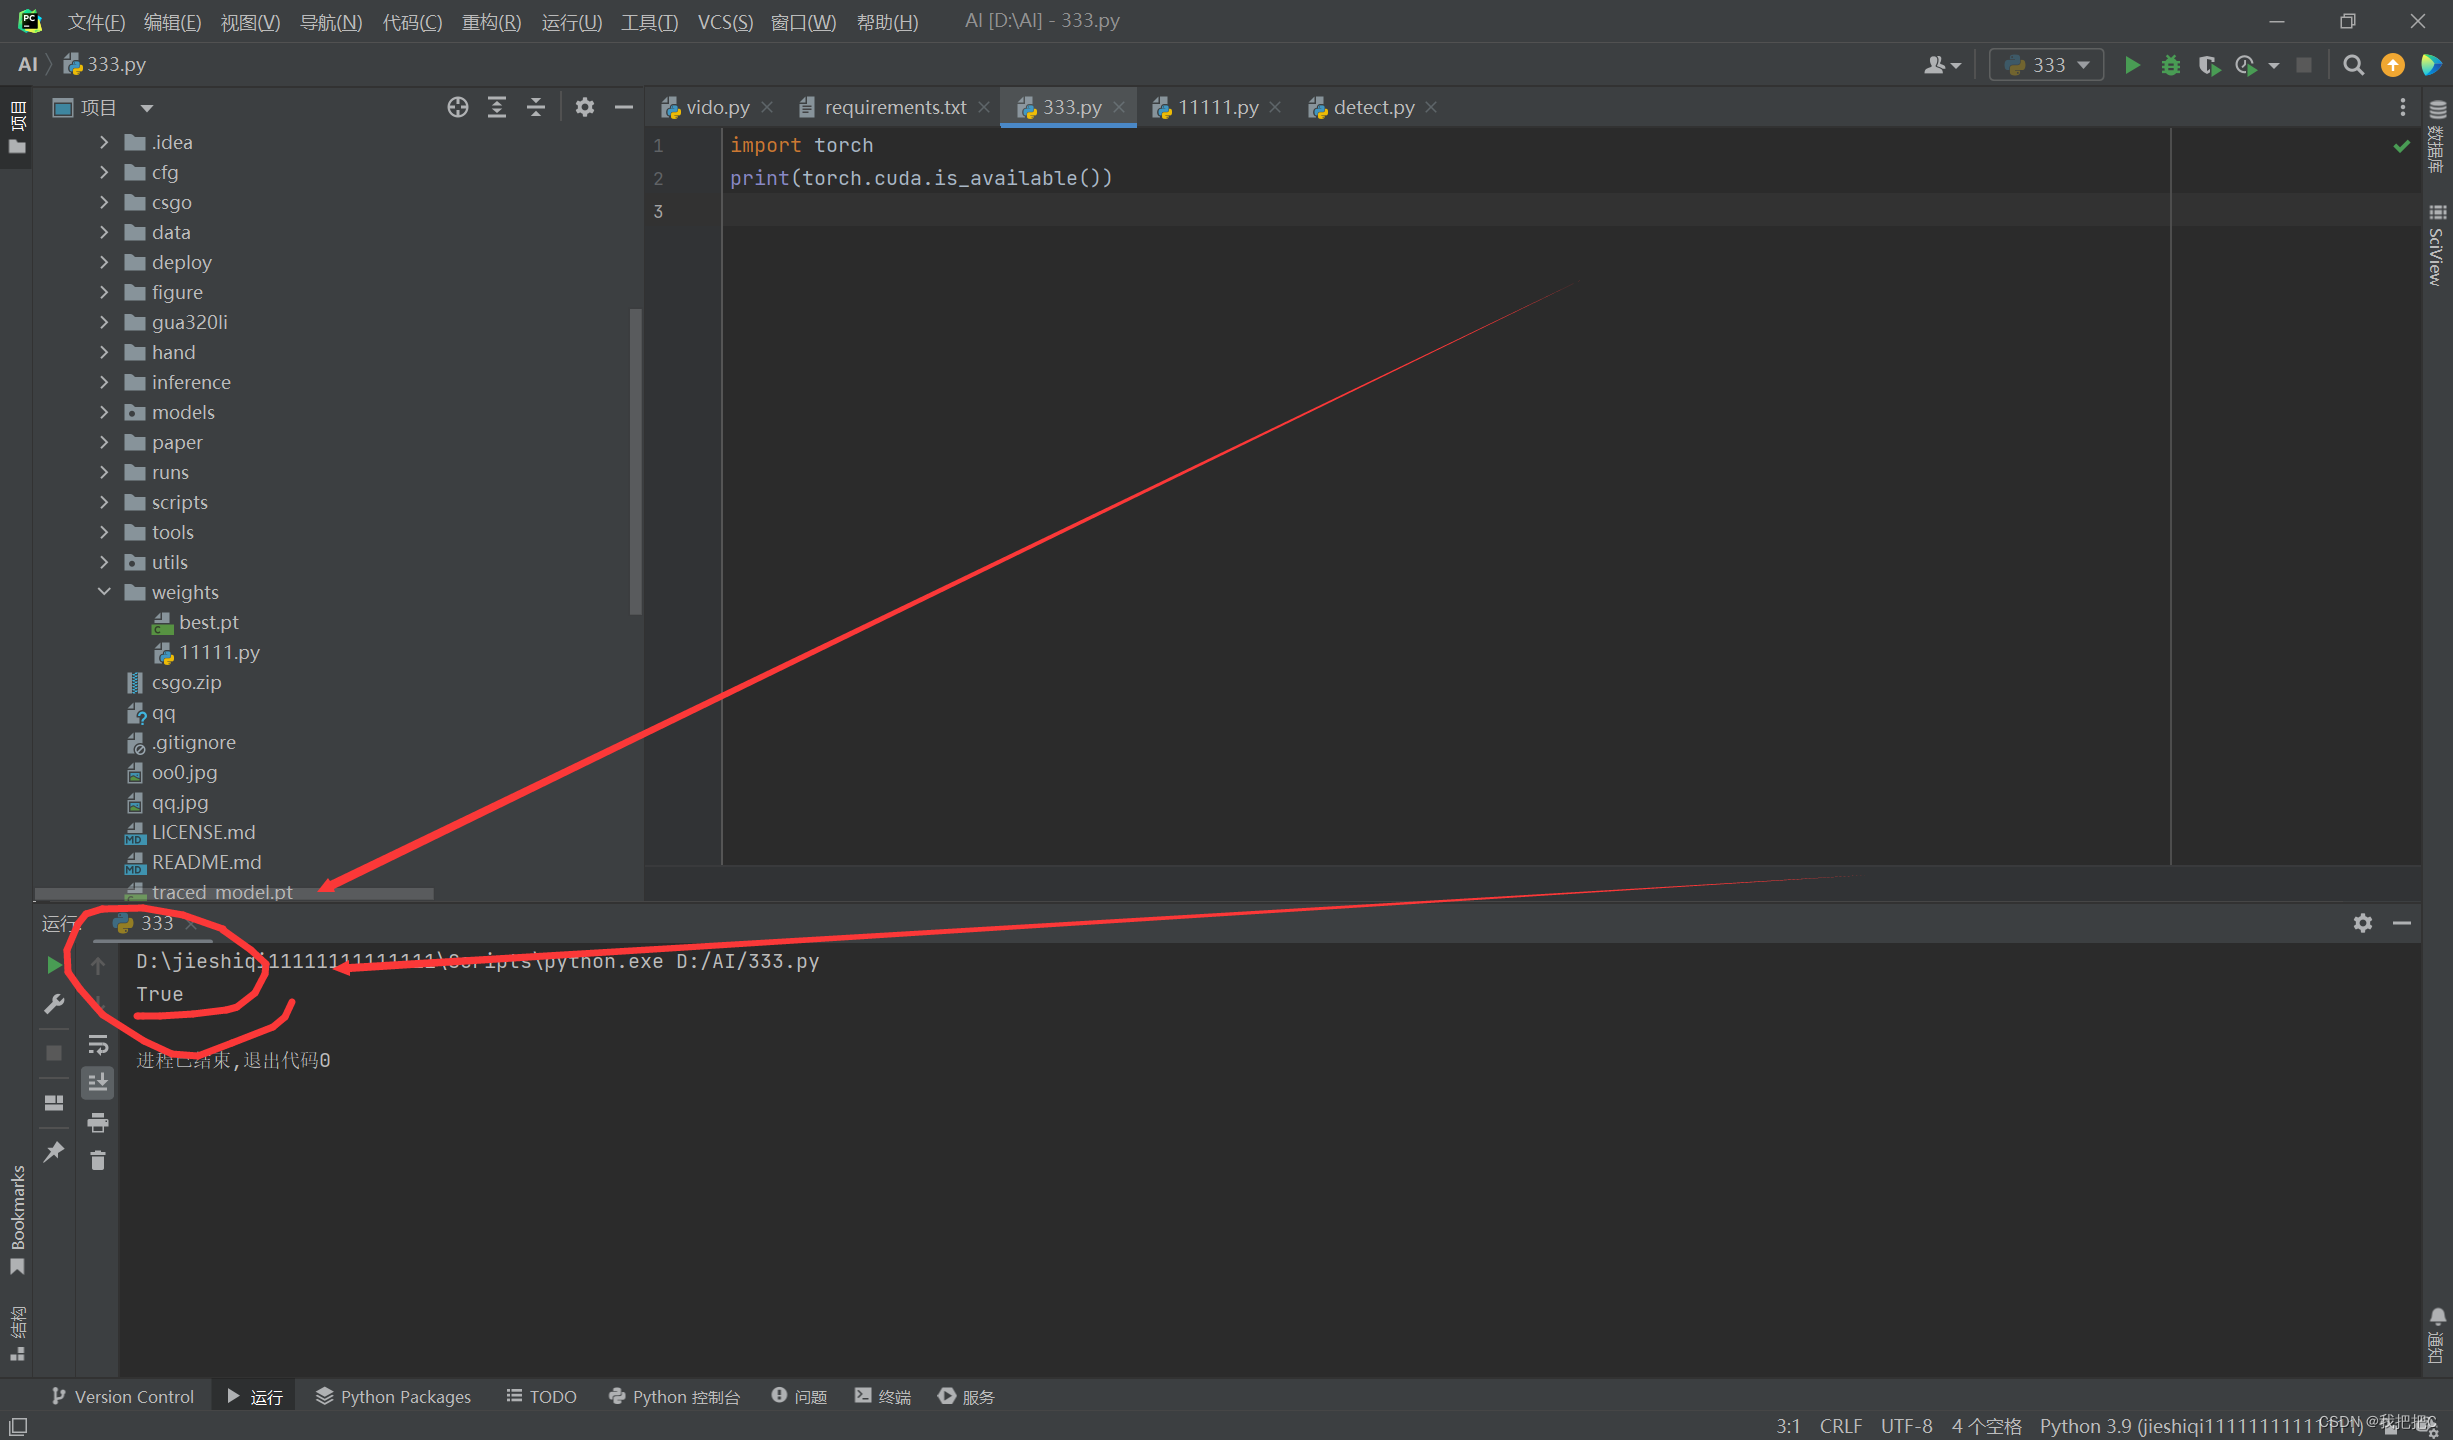
Task: Toggle soft-wrap in run console
Action: pyautogui.click(x=97, y=1045)
